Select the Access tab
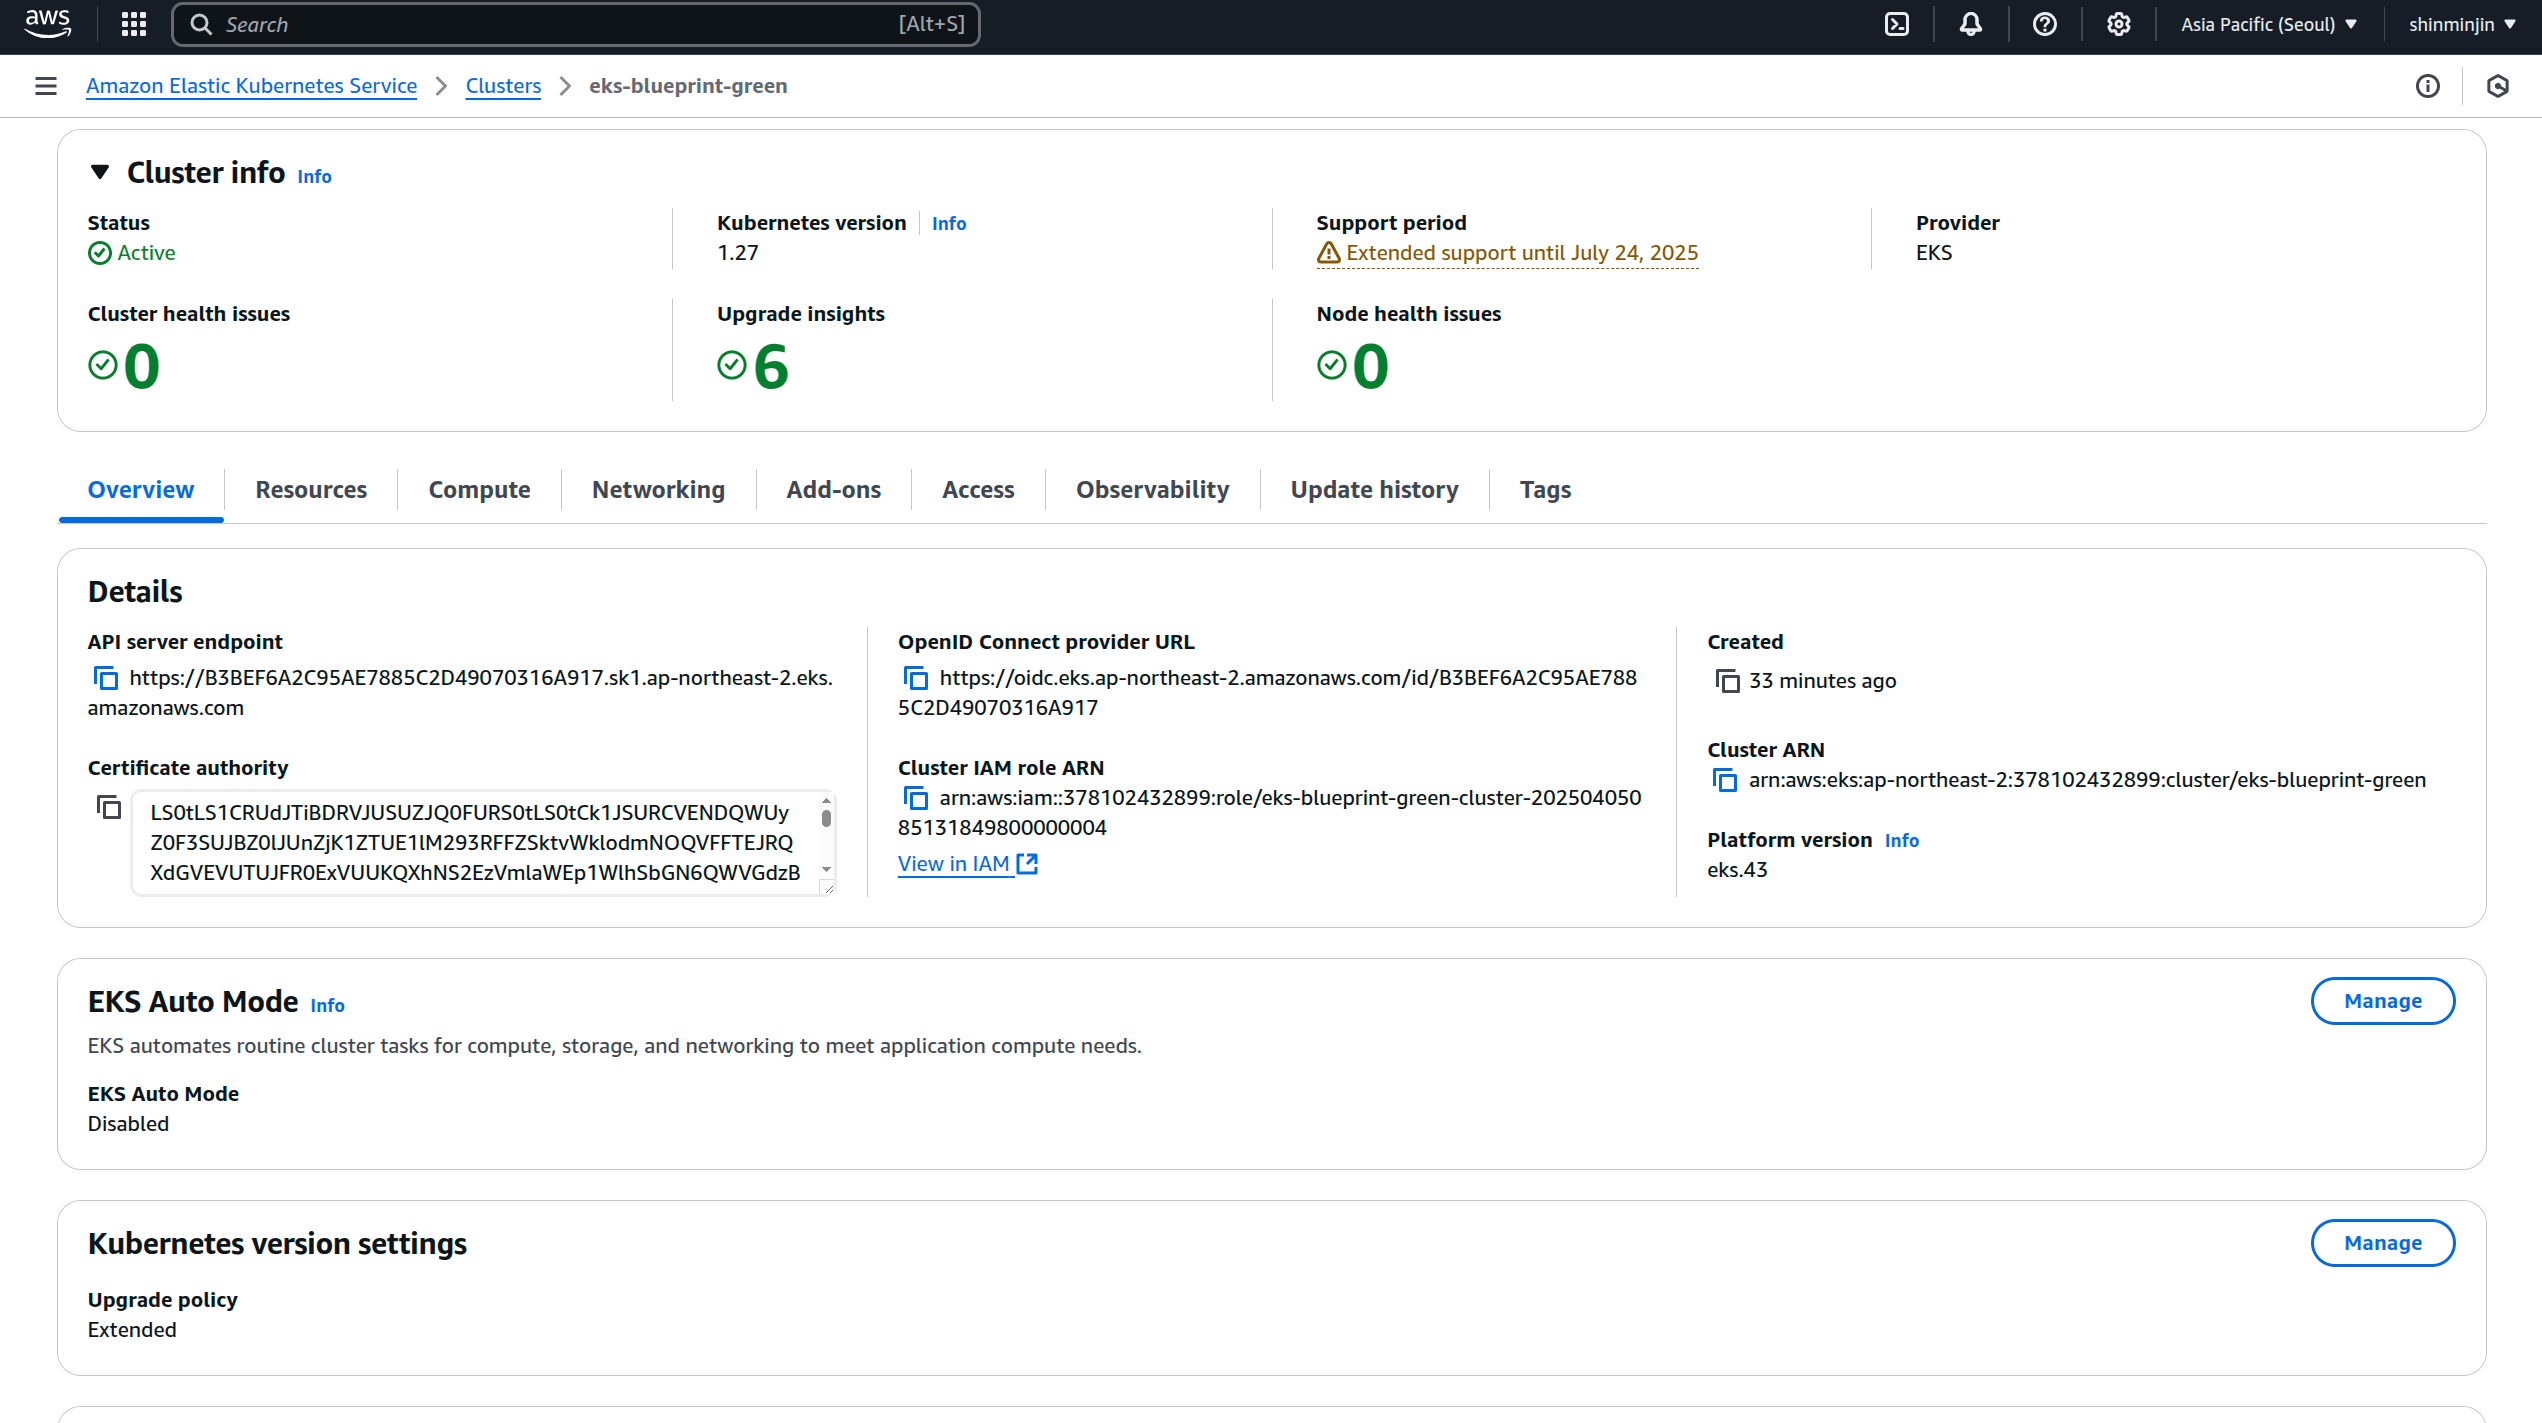 [978, 489]
